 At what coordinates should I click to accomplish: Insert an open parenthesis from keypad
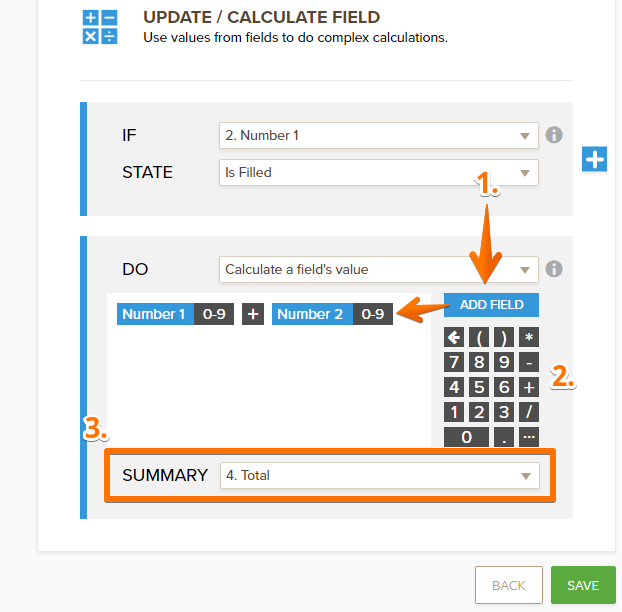(x=479, y=337)
